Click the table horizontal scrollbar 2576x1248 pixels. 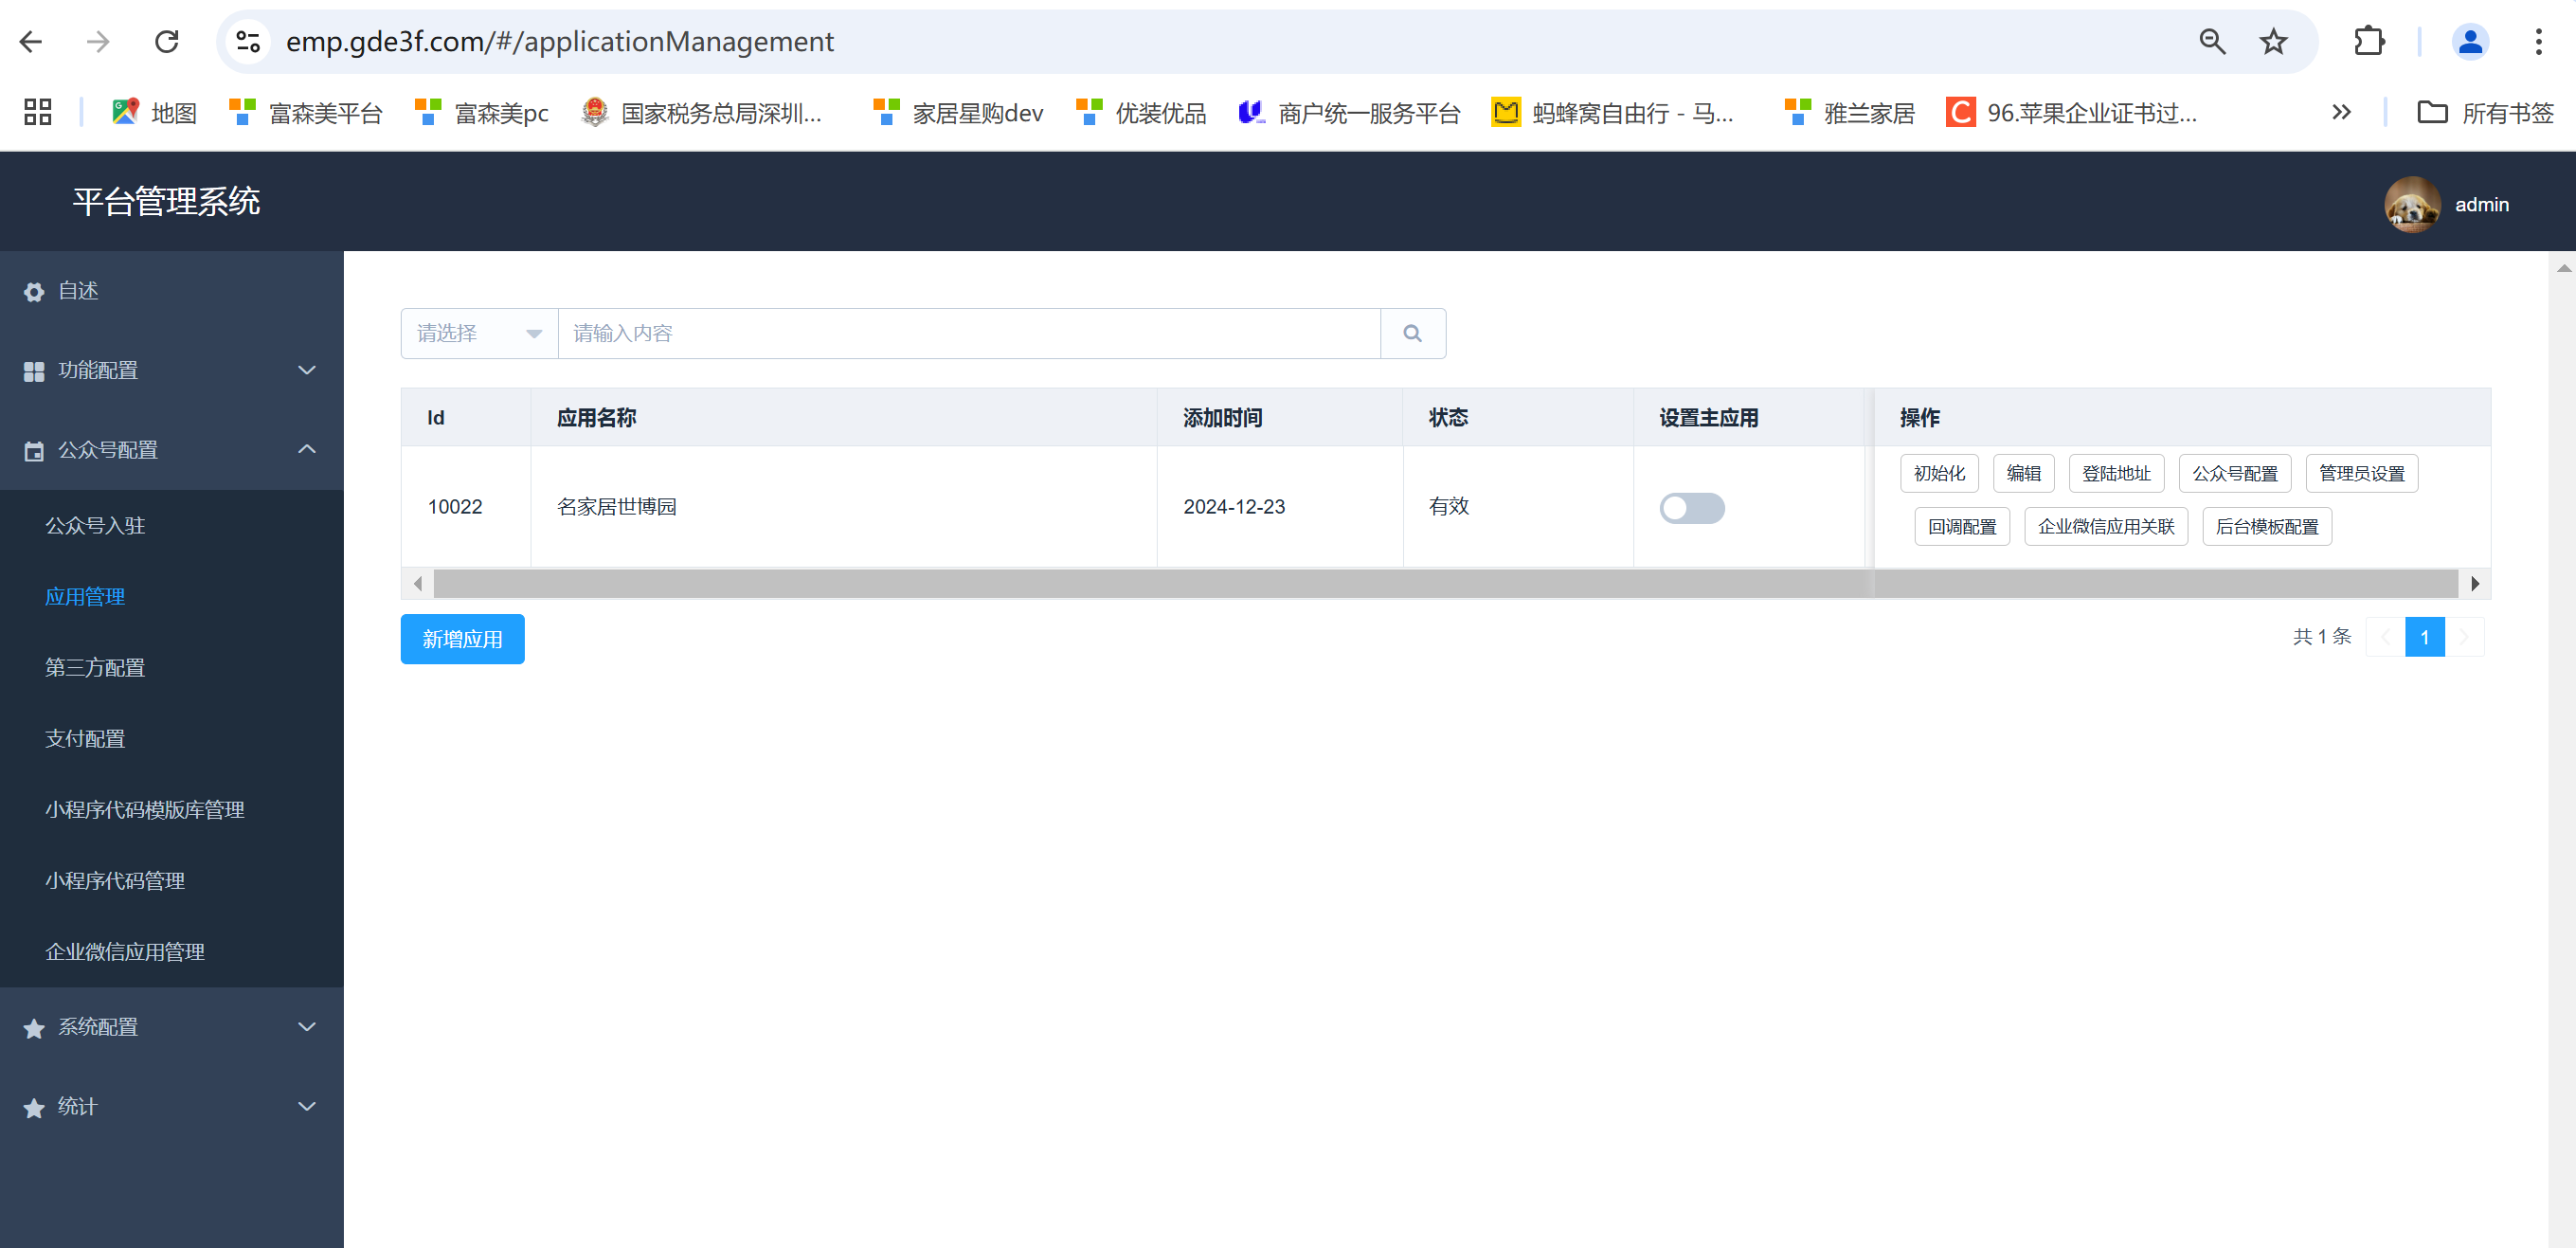point(1445,583)
